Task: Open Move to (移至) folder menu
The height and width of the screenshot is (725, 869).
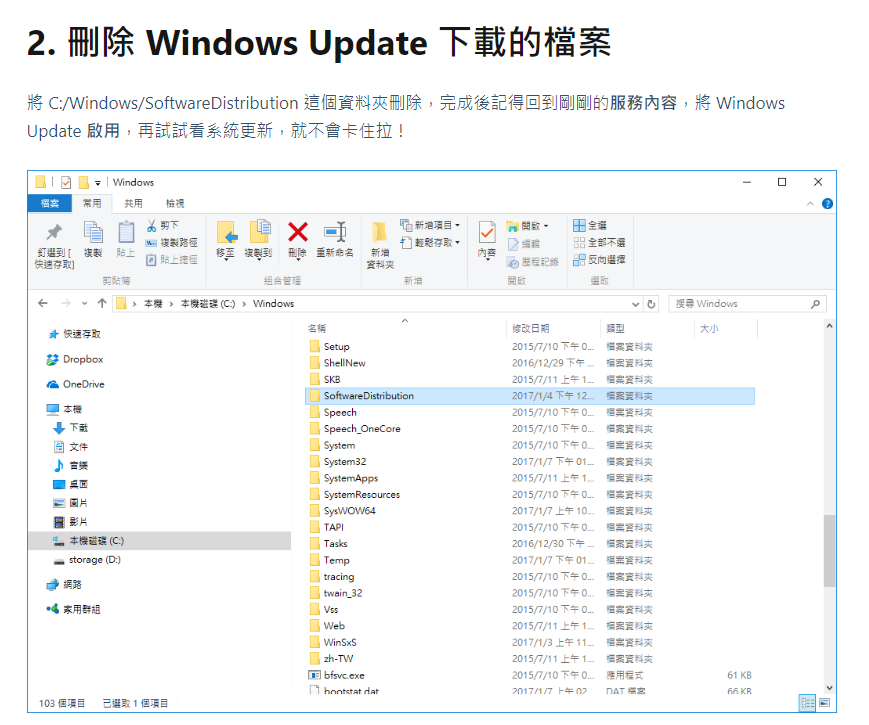Action: pyautogui.click(x=226, y=239)
